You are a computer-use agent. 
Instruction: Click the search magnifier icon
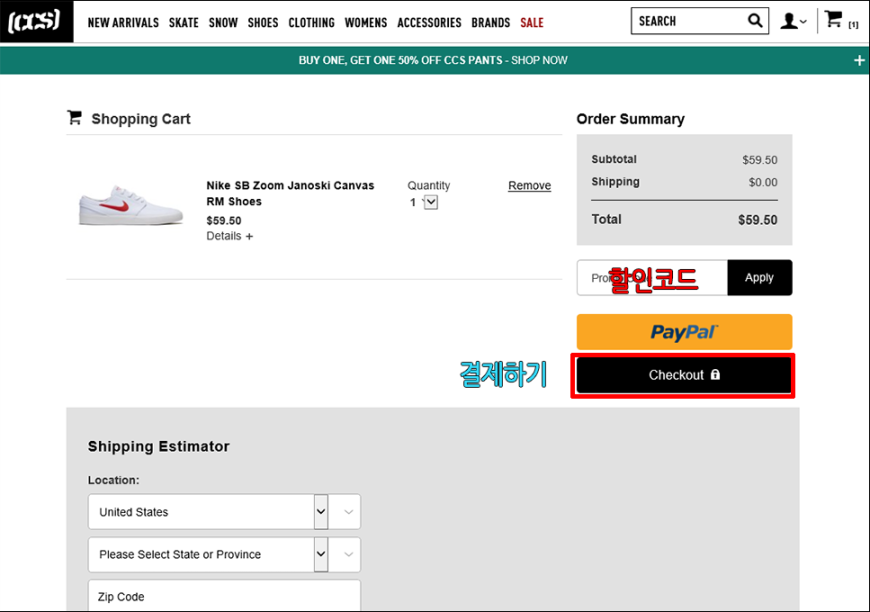tap(755, 21)
